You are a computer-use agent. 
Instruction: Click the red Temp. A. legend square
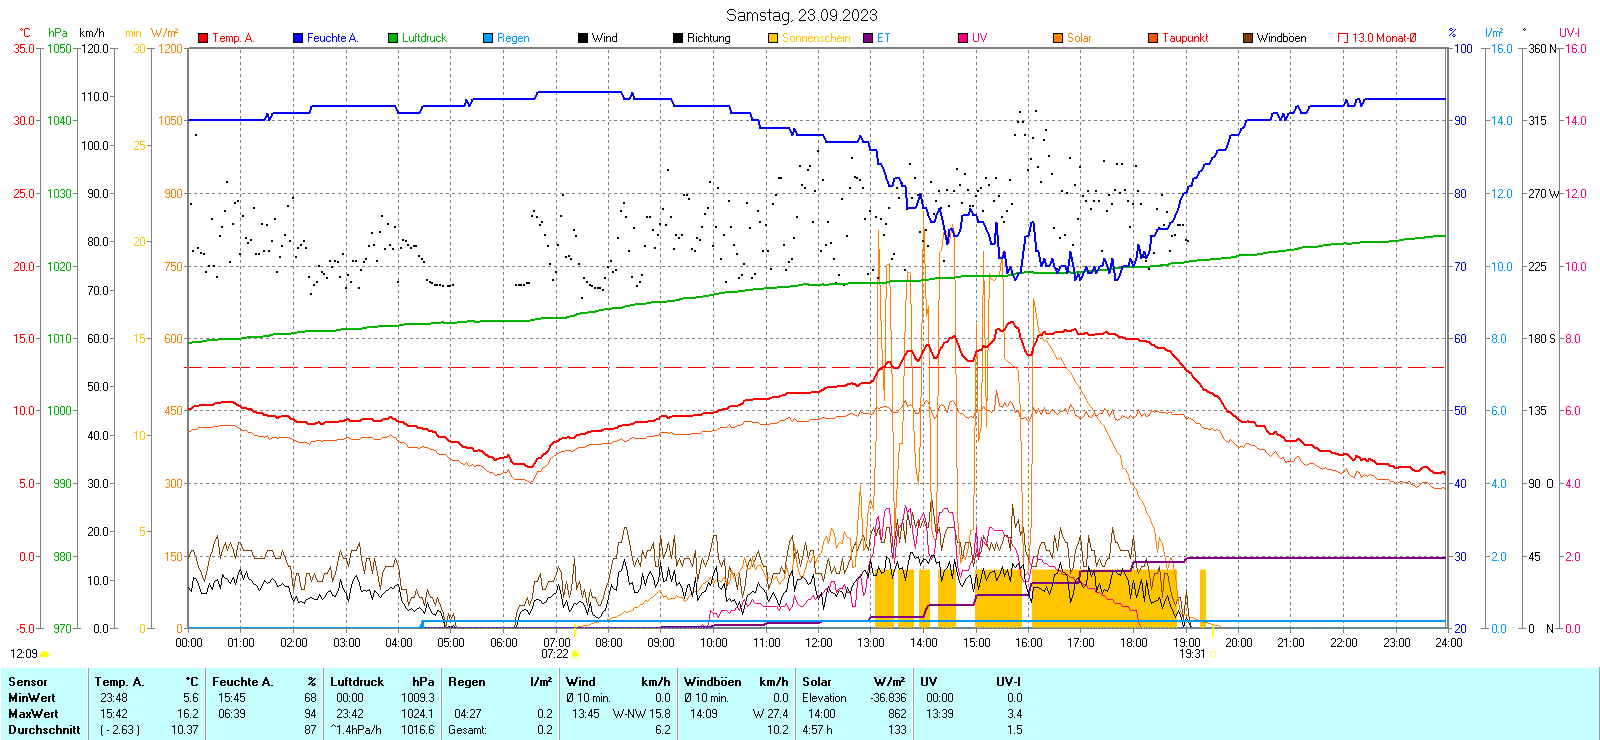pos(203,38)
